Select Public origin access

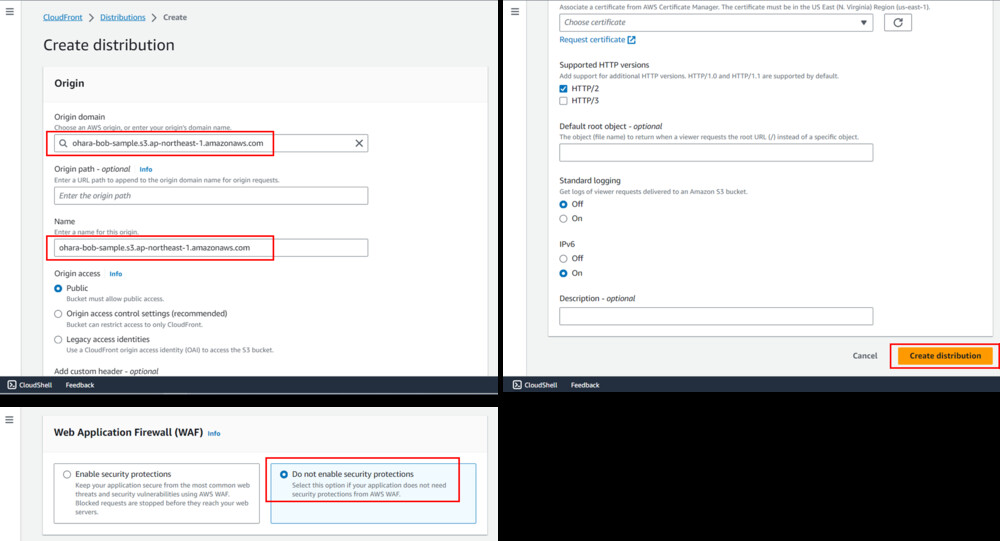pos(58,288)
